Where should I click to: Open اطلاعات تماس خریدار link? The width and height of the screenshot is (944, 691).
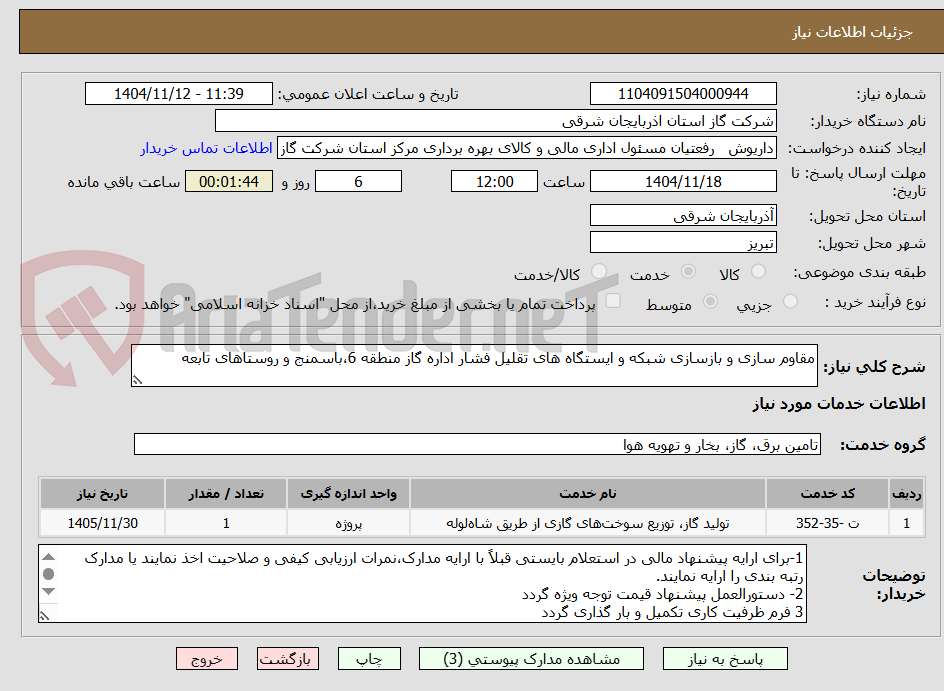click(206, 149)
